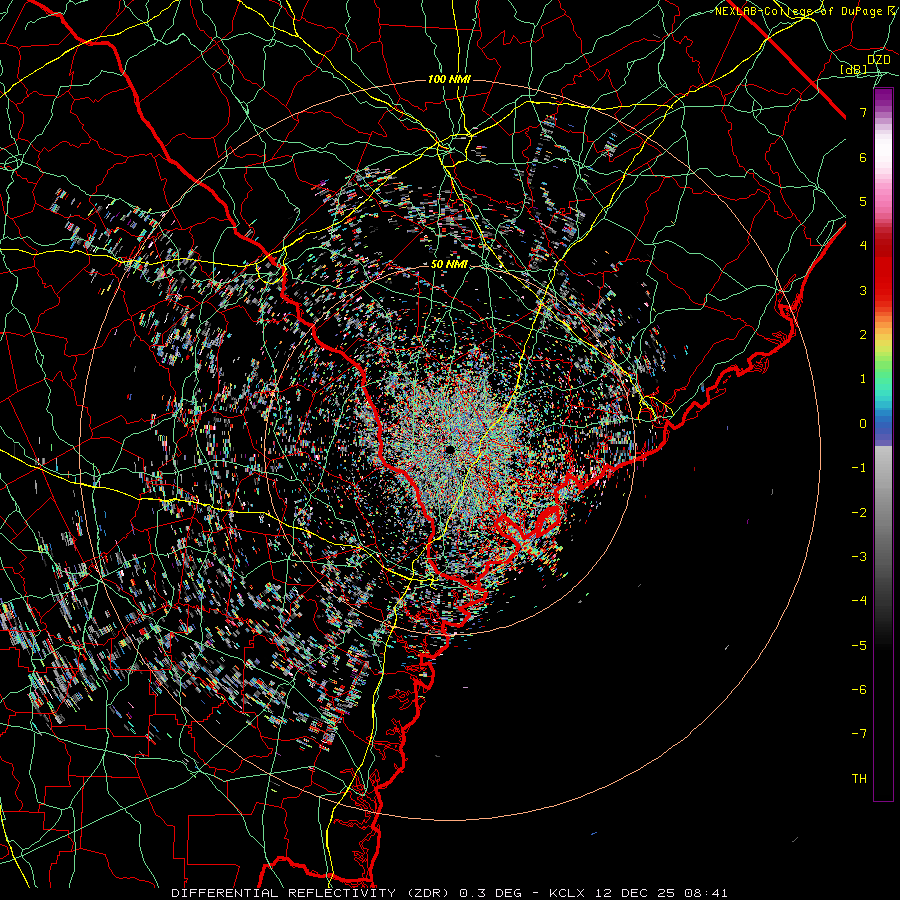This screenshot has height=900, width=900.
Task: Click the "-6" value on the scale
Action: (x=859, y=689)
